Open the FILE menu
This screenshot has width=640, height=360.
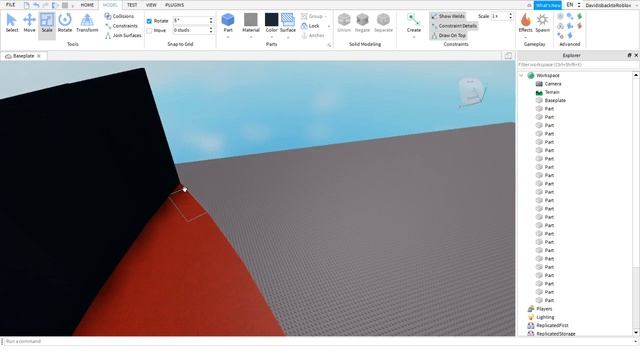click(x=10, y=5)
